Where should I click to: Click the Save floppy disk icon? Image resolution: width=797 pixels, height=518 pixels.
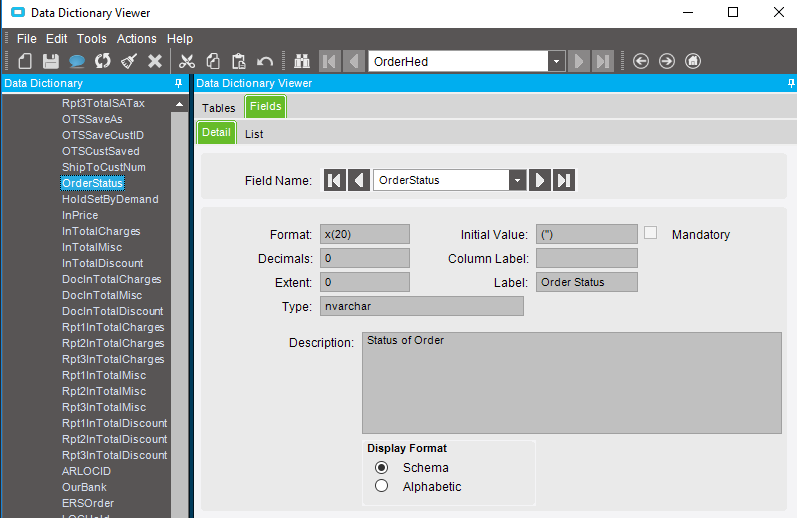click(x=50, y=61)
